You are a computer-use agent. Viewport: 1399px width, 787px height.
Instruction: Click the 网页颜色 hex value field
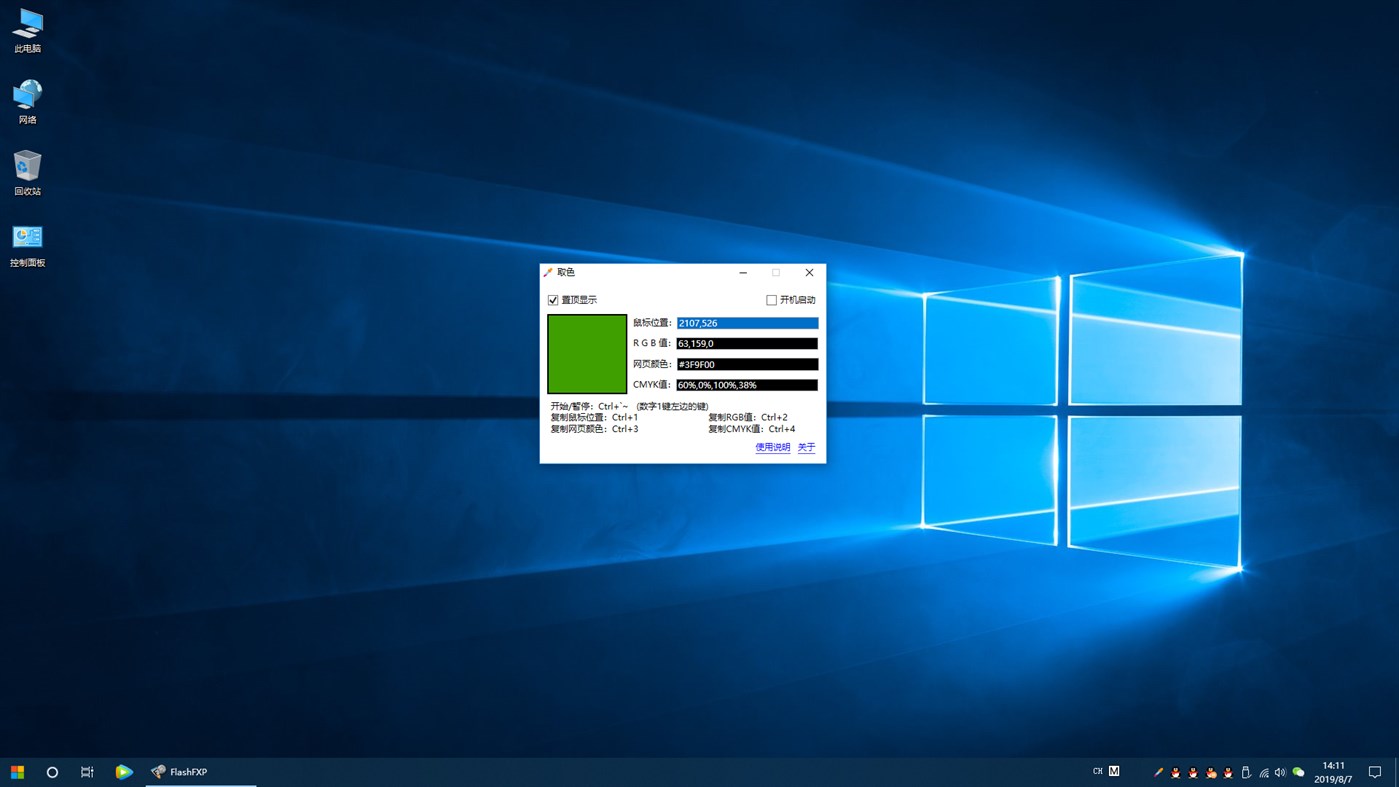tap(747, 364)
